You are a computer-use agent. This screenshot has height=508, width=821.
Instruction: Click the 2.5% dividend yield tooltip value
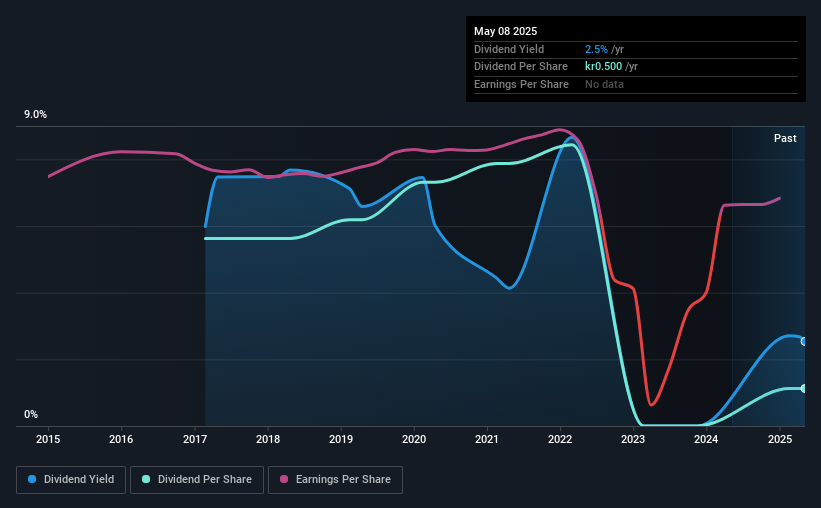point(596,49)
